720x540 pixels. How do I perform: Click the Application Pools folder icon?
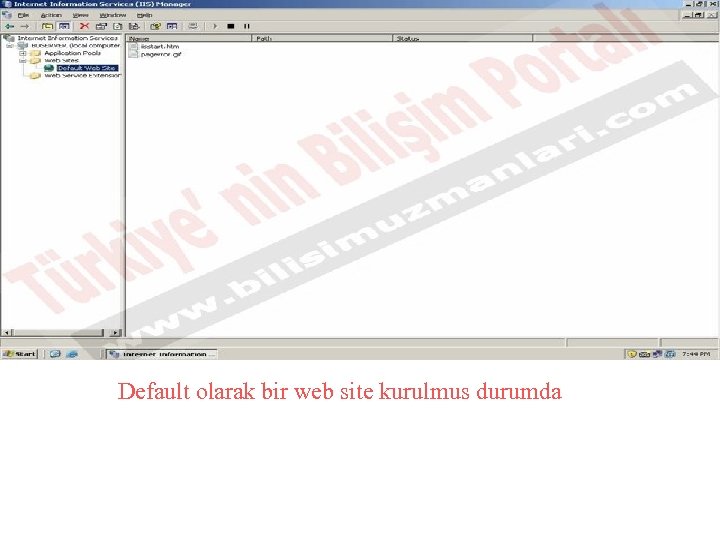click(x=35, y=53)
